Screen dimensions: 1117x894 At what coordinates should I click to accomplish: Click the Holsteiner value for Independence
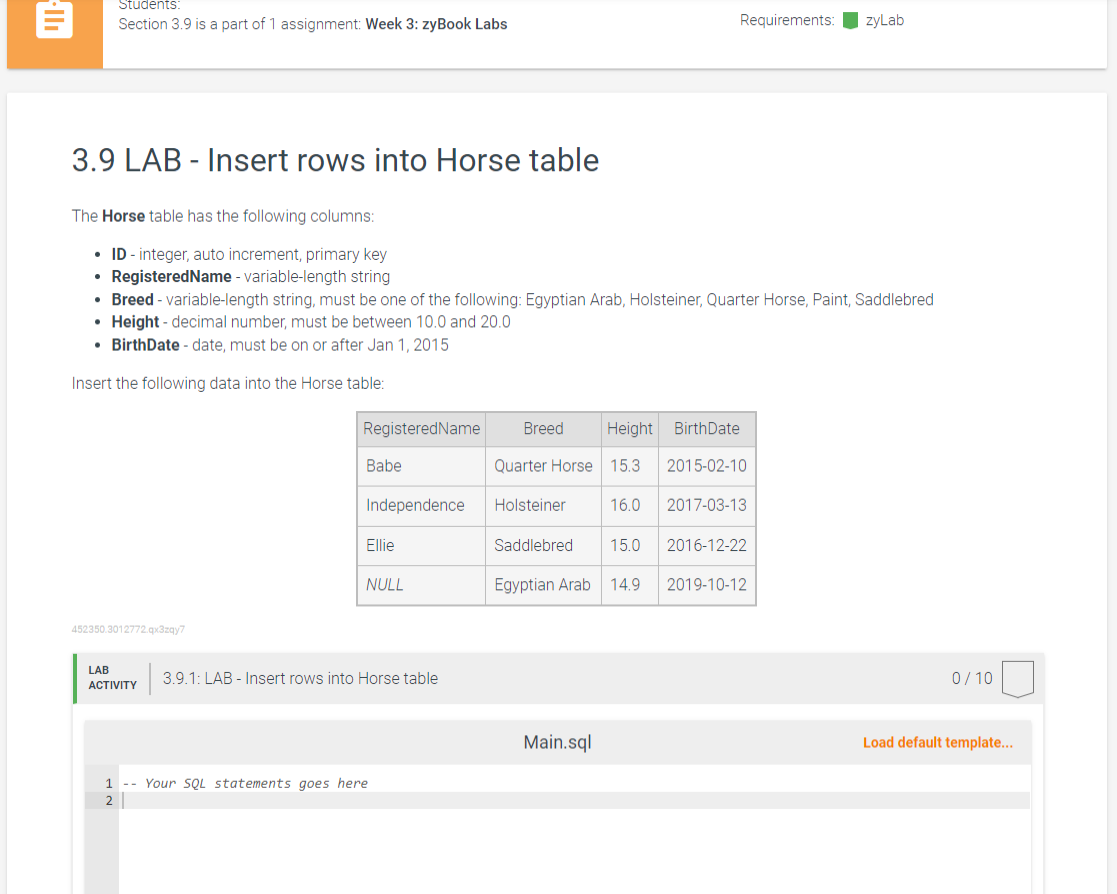[530, 505]
